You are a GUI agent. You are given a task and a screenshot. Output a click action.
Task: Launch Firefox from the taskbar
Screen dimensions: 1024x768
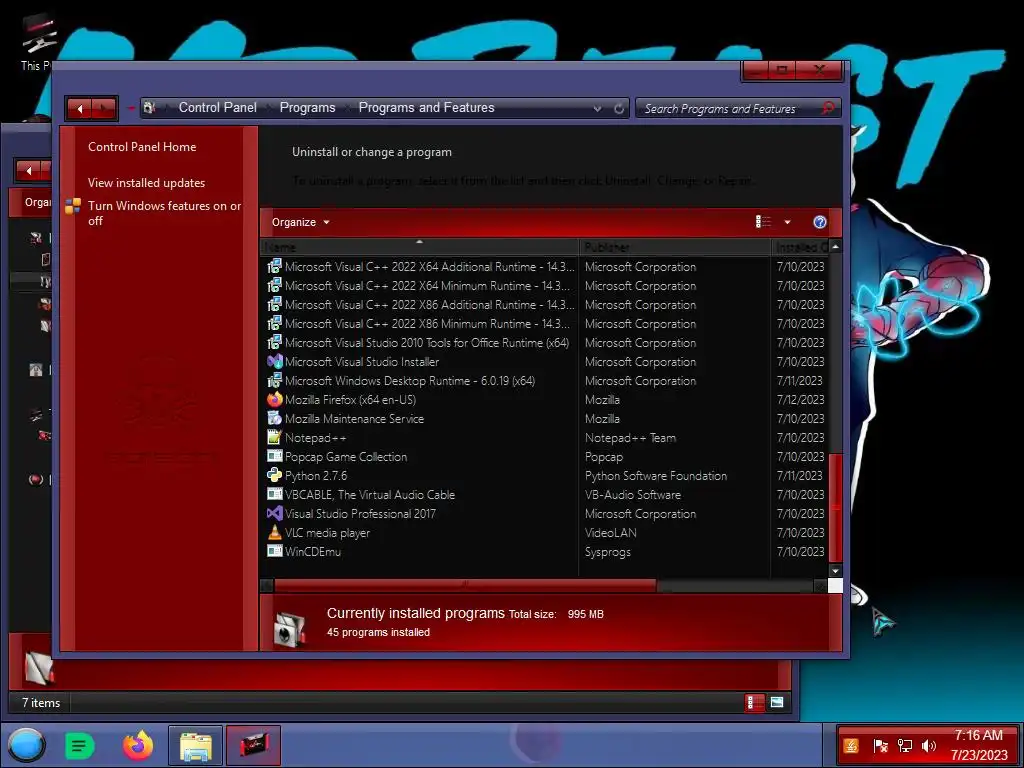138,744
